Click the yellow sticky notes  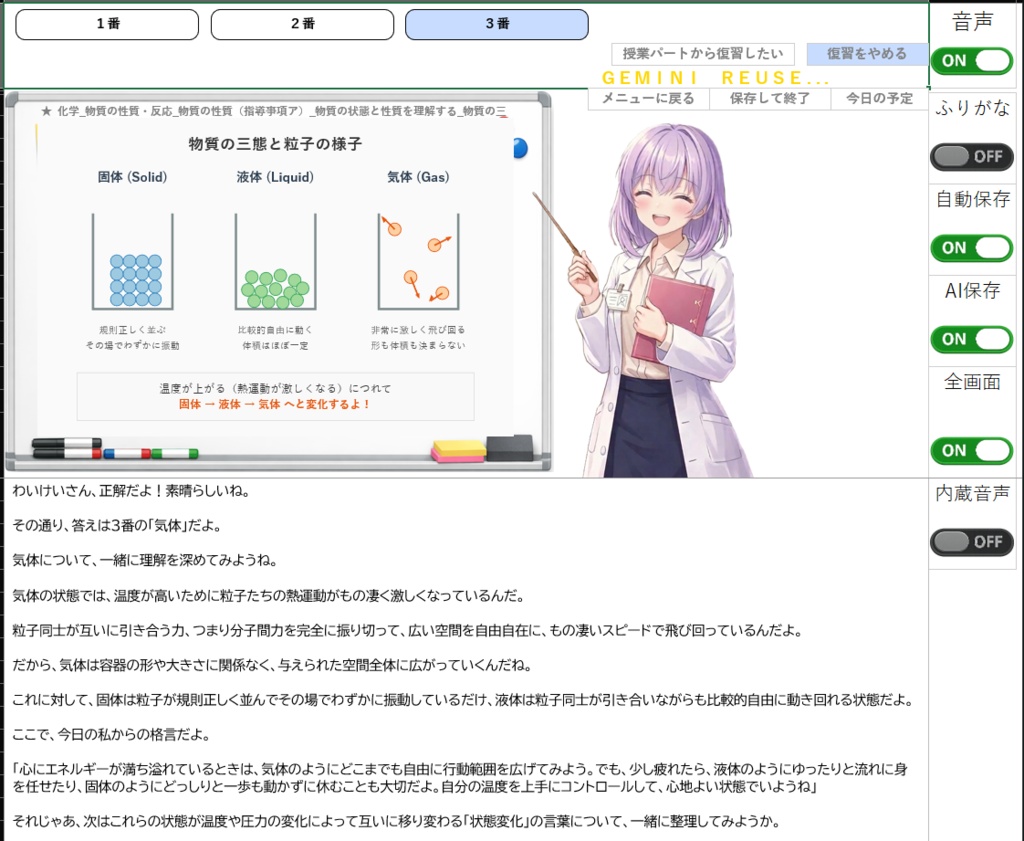(458, 451)
